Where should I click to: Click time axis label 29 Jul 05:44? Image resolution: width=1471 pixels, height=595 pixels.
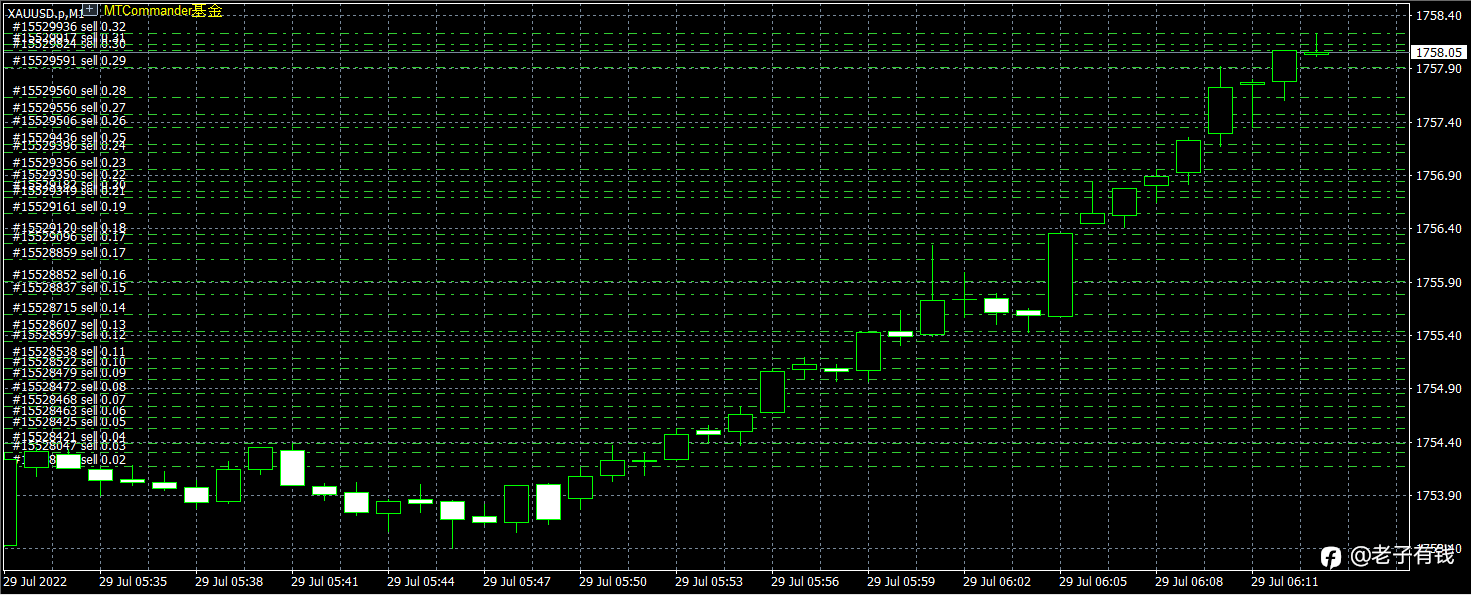421,581
